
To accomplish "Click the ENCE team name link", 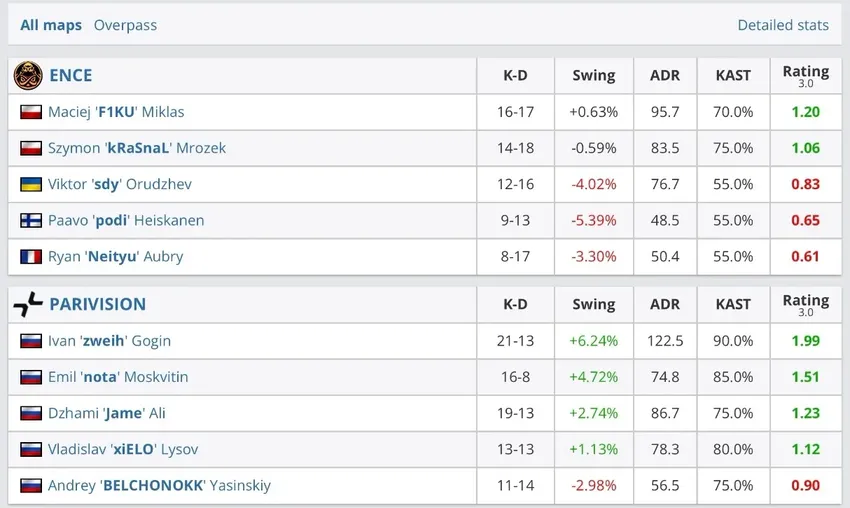I will click(x=70, y=75).
